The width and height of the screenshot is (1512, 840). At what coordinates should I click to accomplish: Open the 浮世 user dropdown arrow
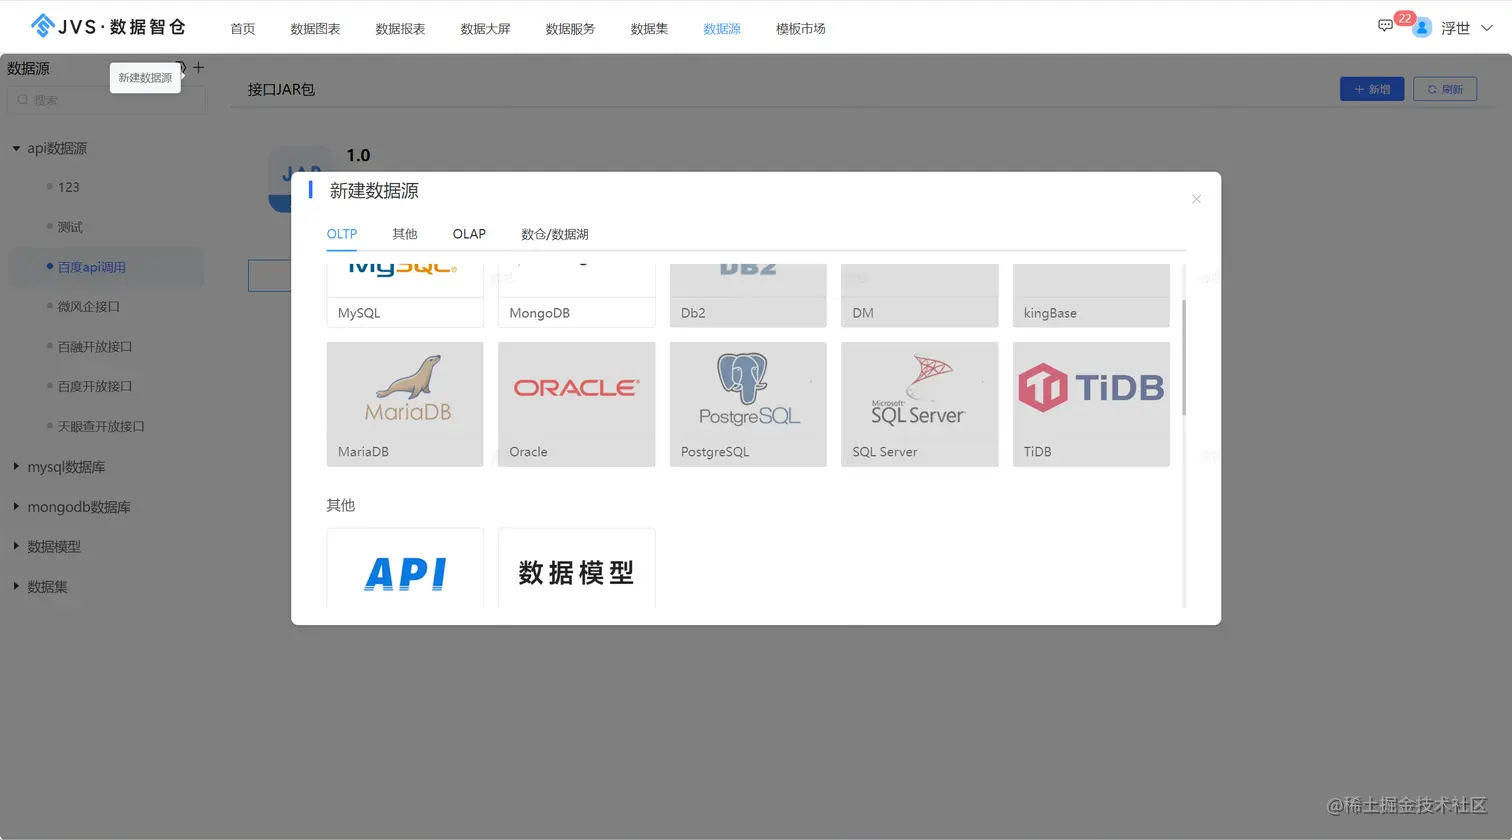(1487, 28)
